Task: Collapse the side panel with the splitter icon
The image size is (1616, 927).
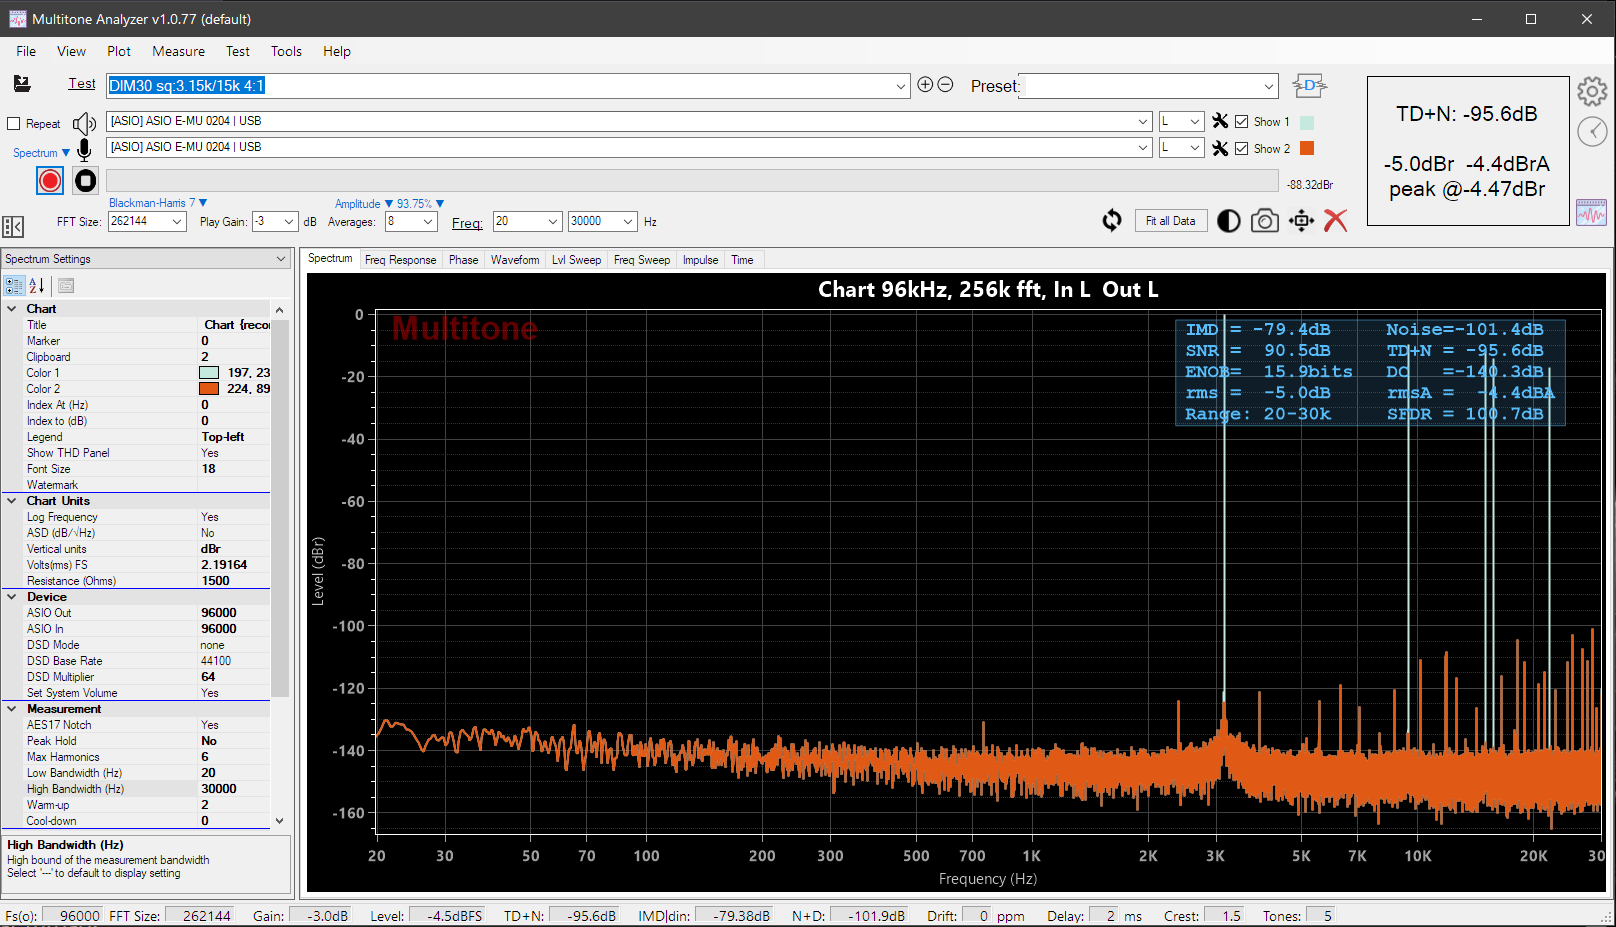Action: tap(13, 227)
